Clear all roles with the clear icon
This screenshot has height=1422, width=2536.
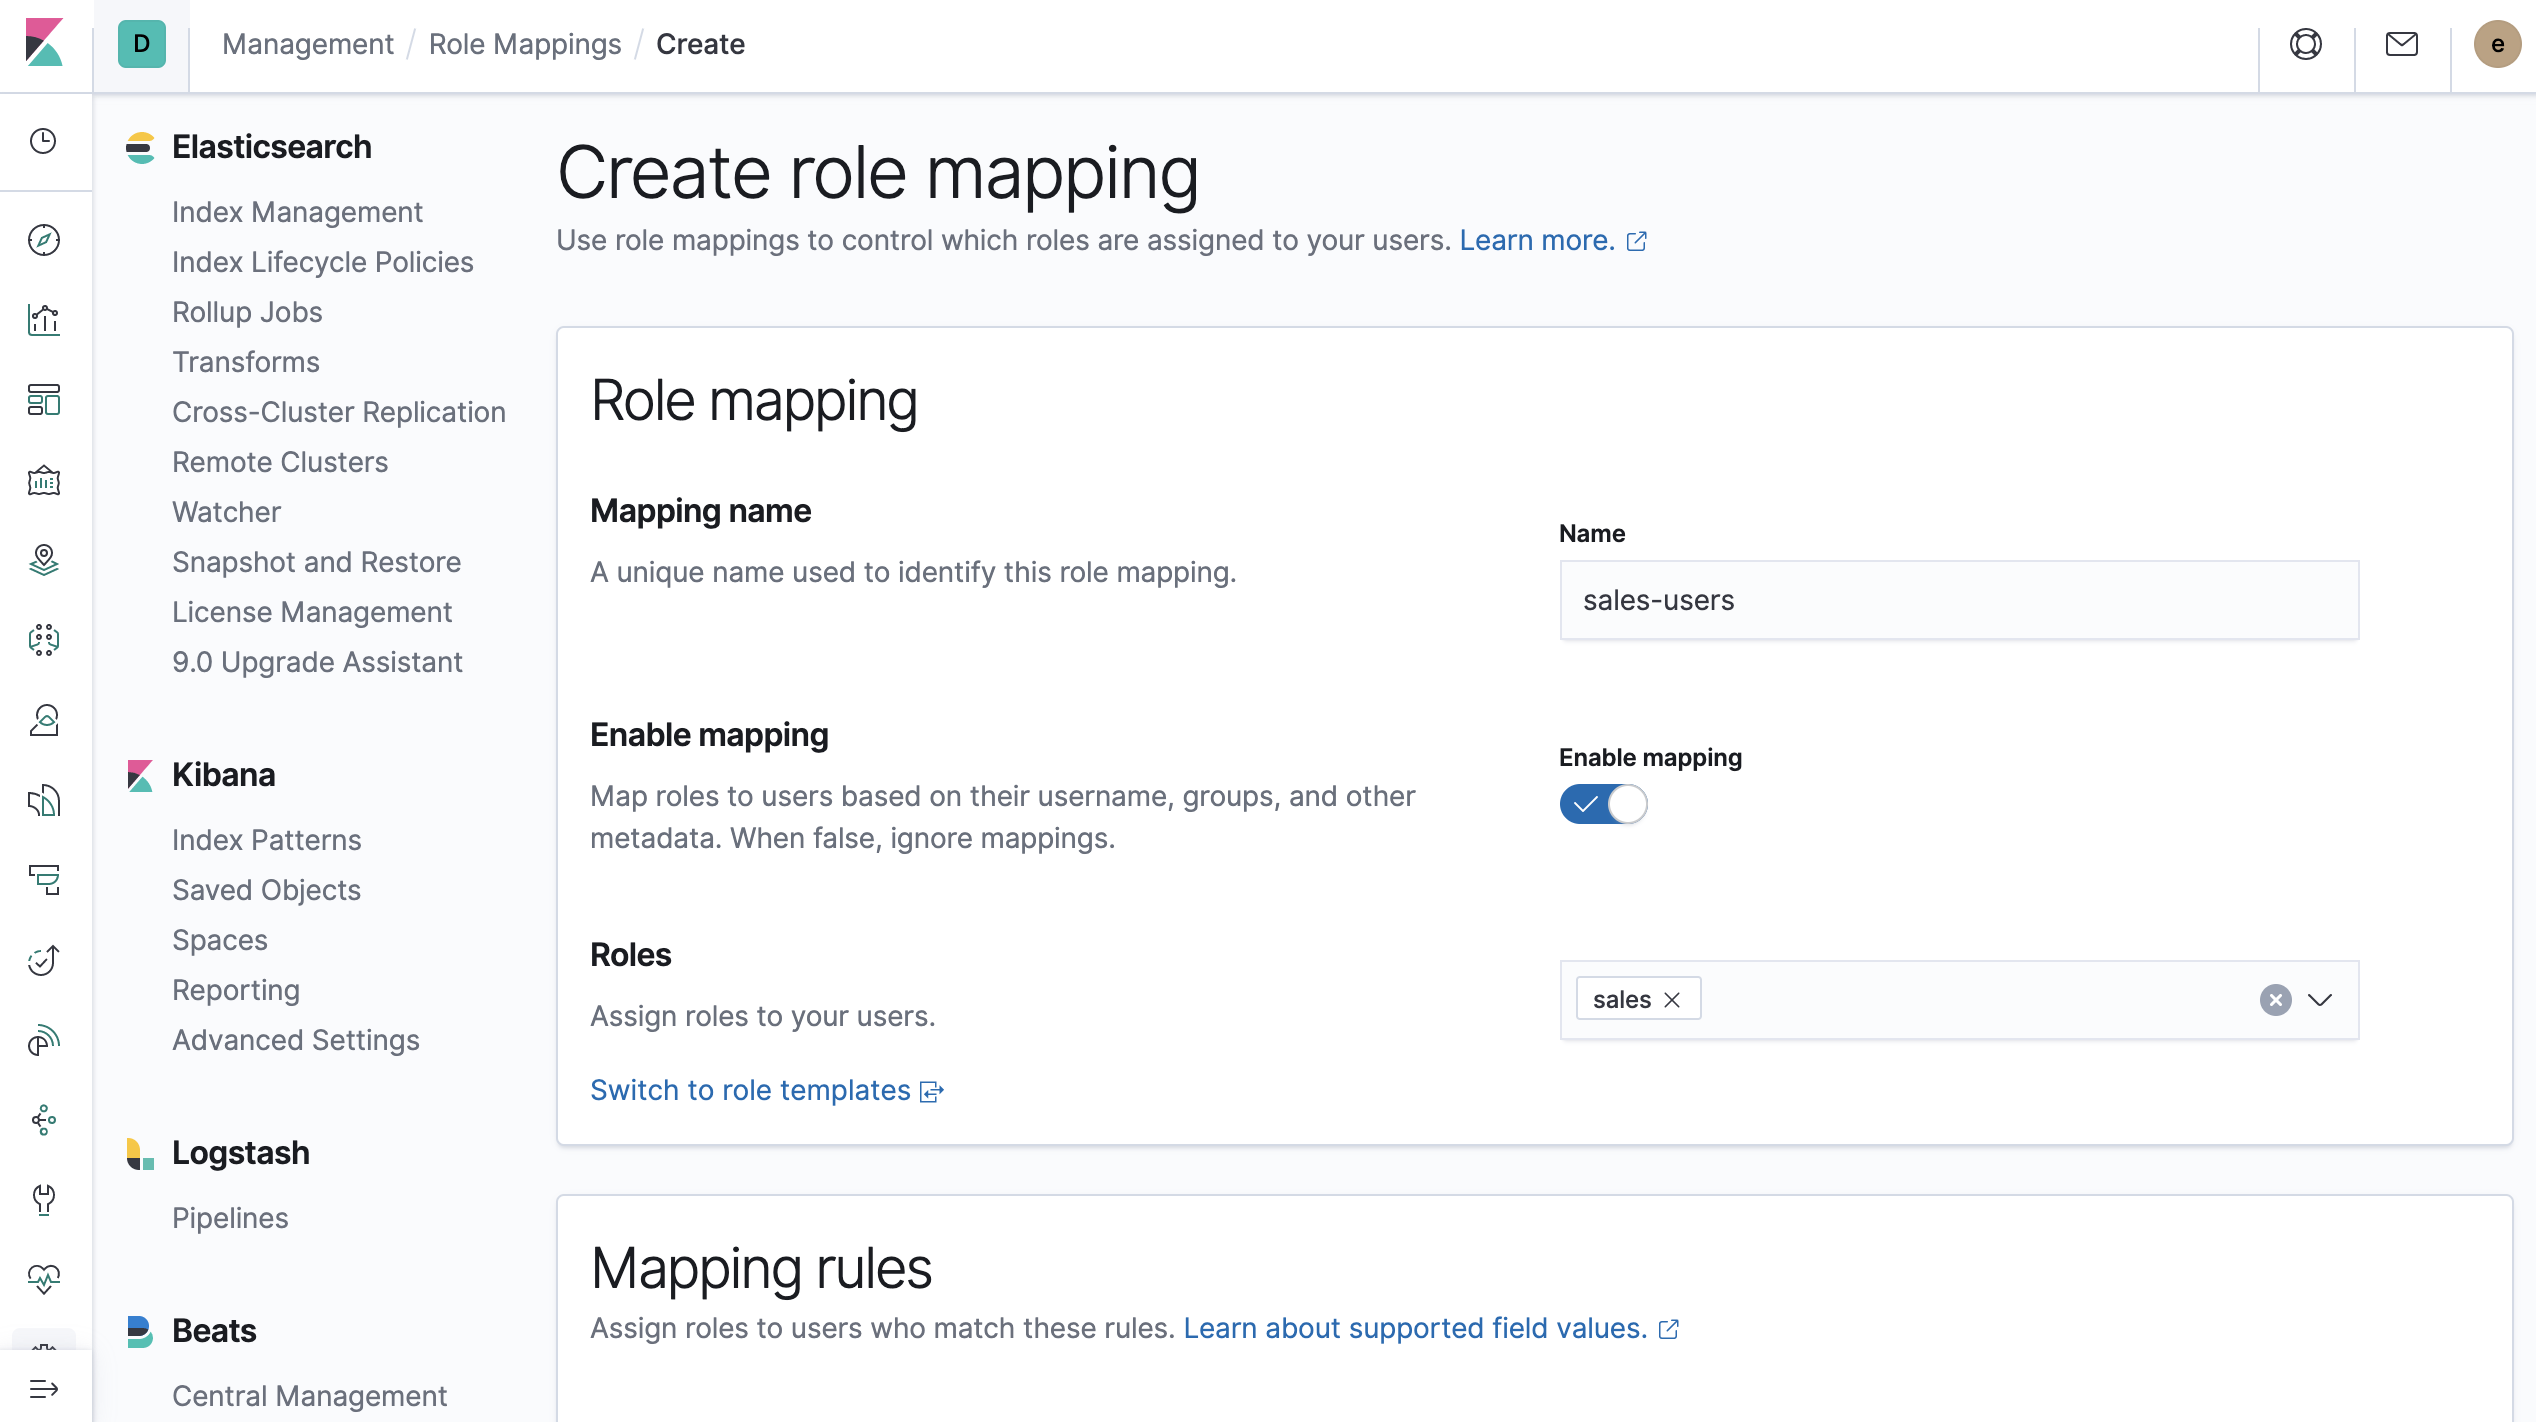click(2276, 999)
